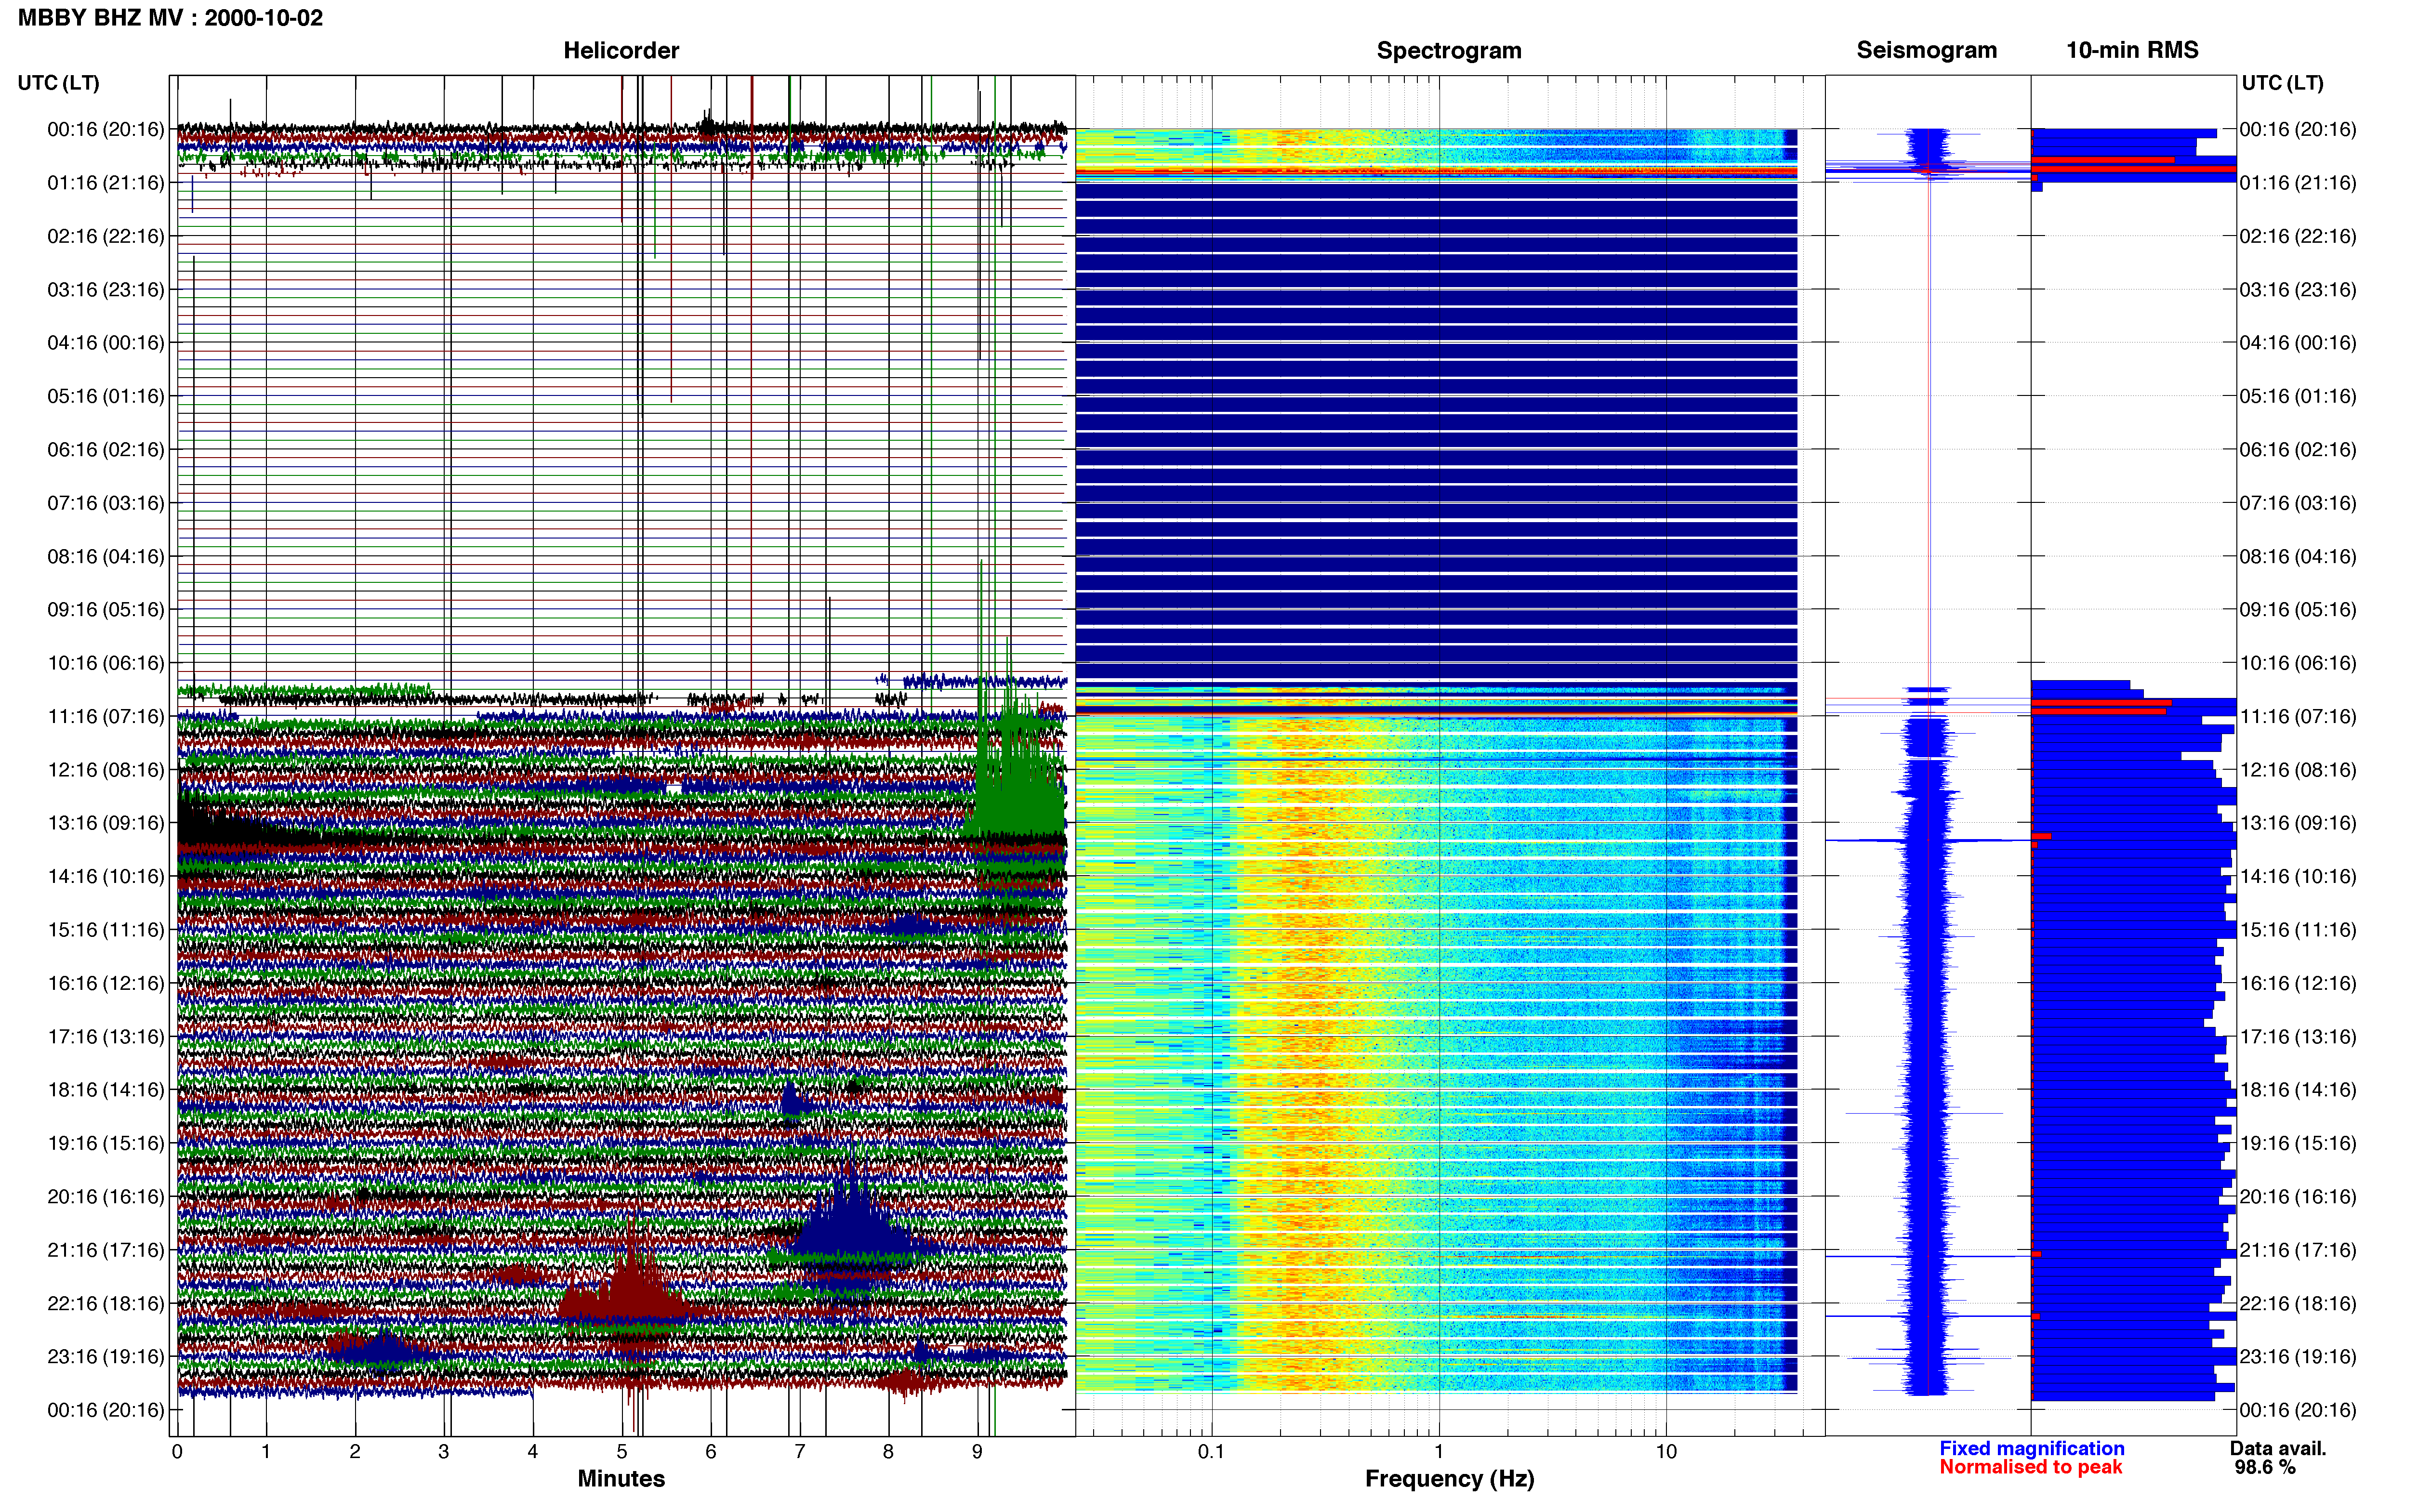
Task: Click minute tick 3 on the helicorder axis
Action: pos(444,1451)
